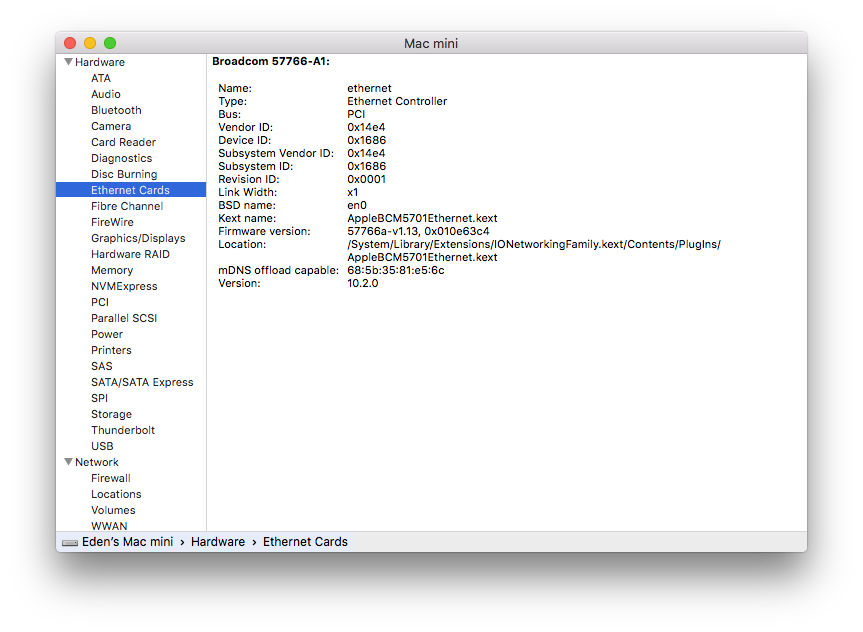Image resolution: width=863 pixels, height=632 pixels.
Task: Click the Revision ID value 0x0001
Action: click(366, 179)
